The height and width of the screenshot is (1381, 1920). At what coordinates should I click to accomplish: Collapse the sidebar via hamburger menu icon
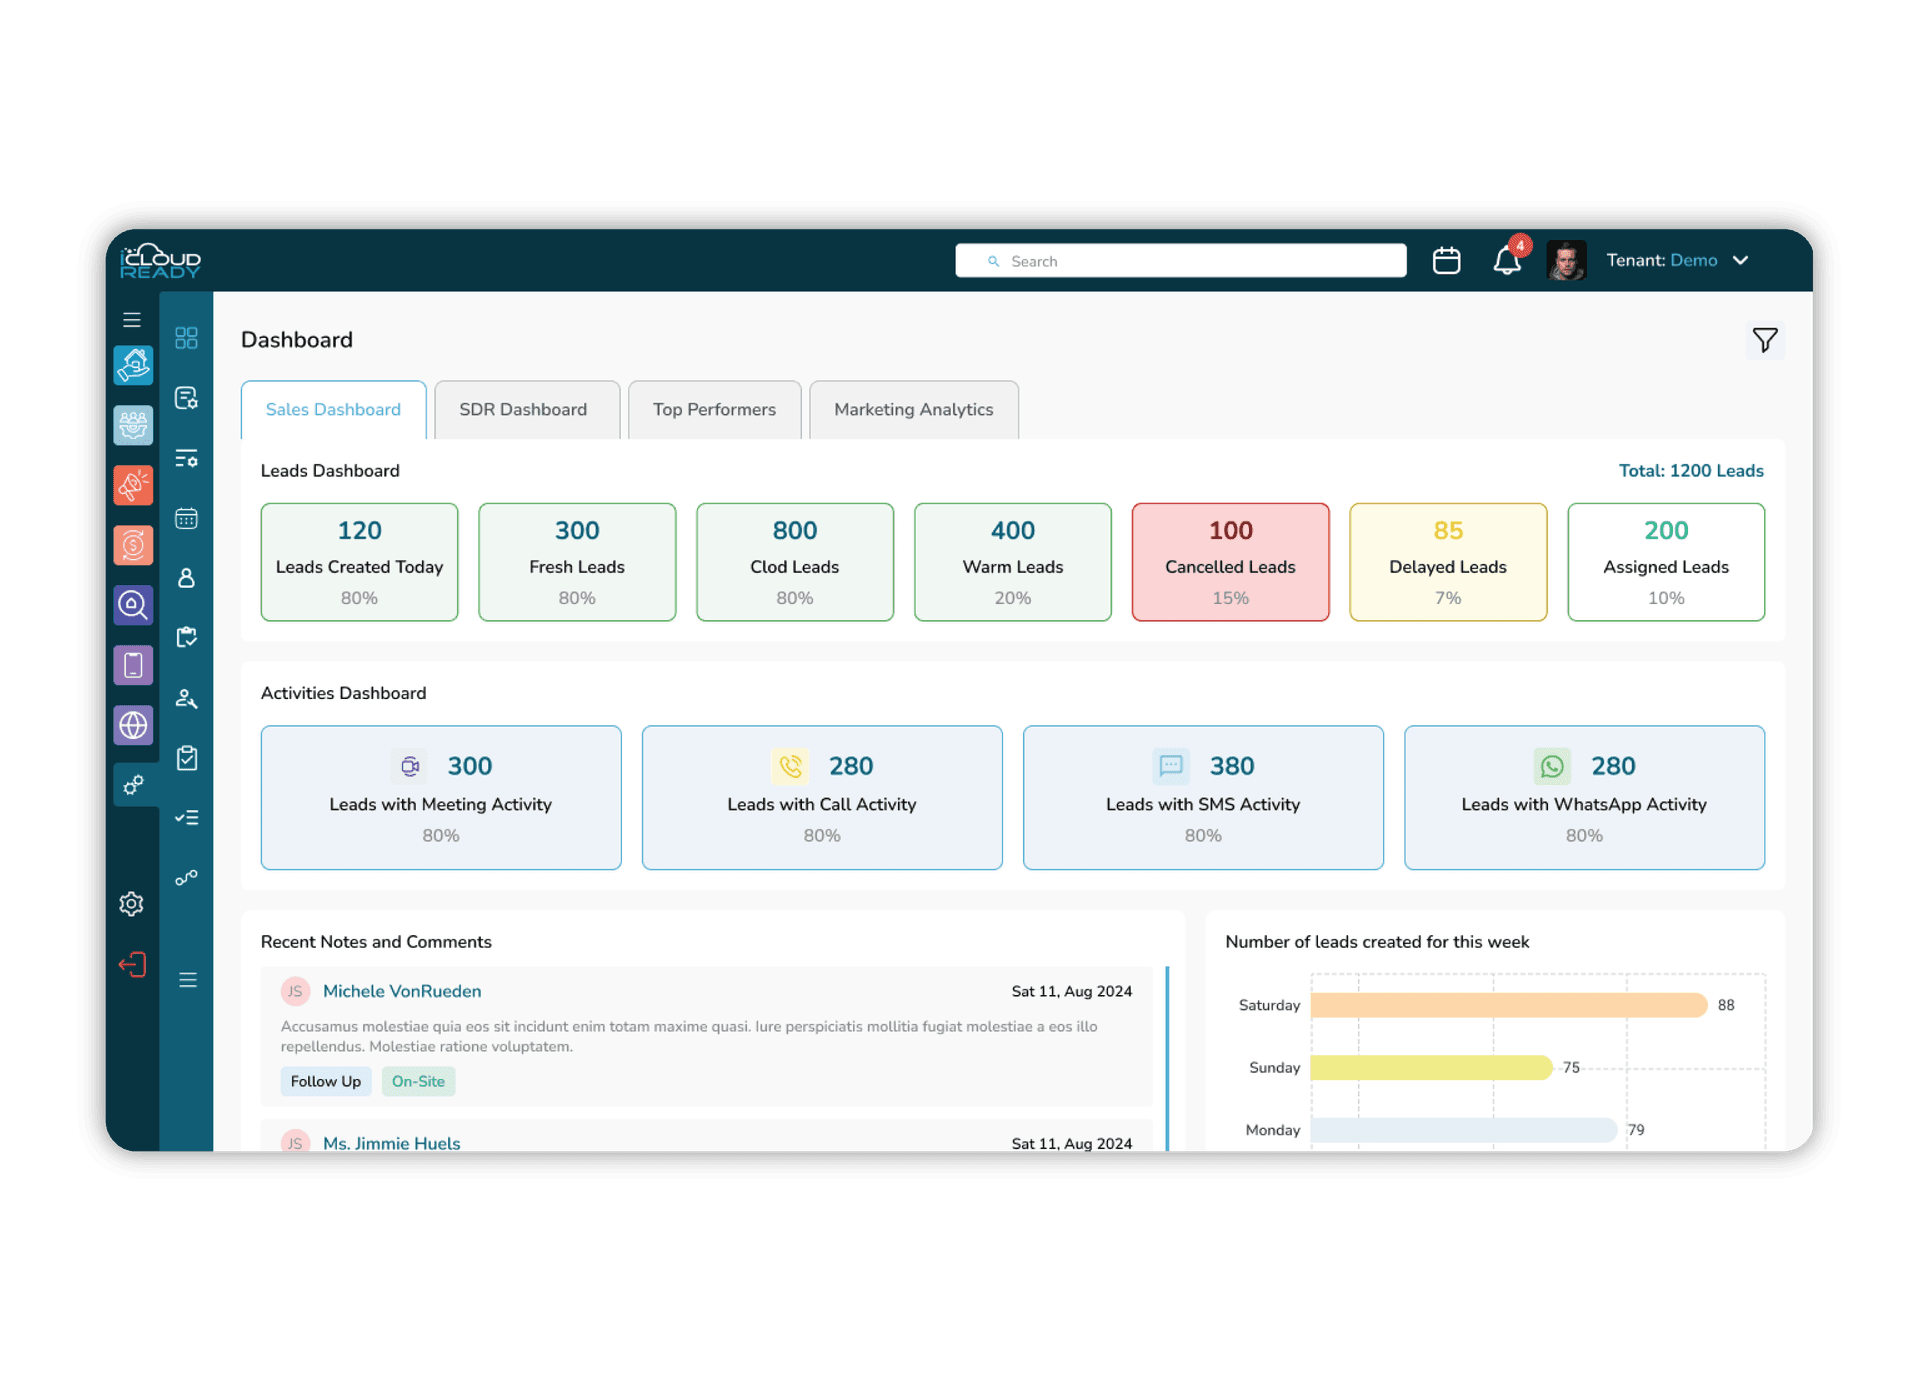(131, 318)
